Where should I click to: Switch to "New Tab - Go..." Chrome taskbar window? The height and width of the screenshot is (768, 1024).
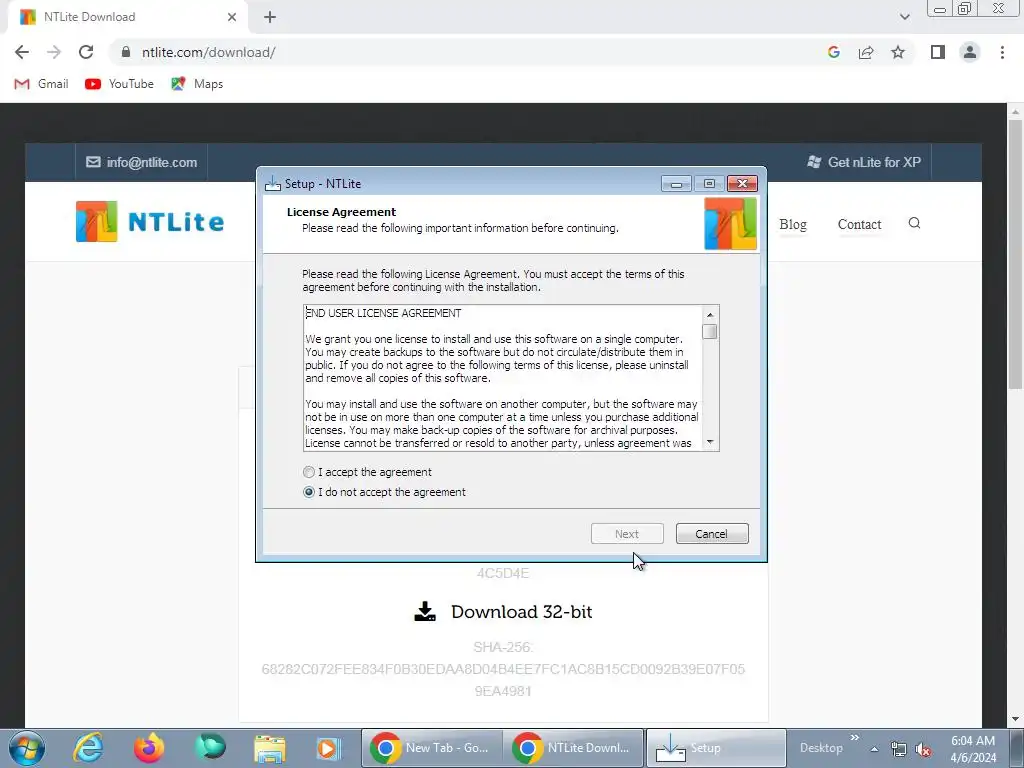432,748
